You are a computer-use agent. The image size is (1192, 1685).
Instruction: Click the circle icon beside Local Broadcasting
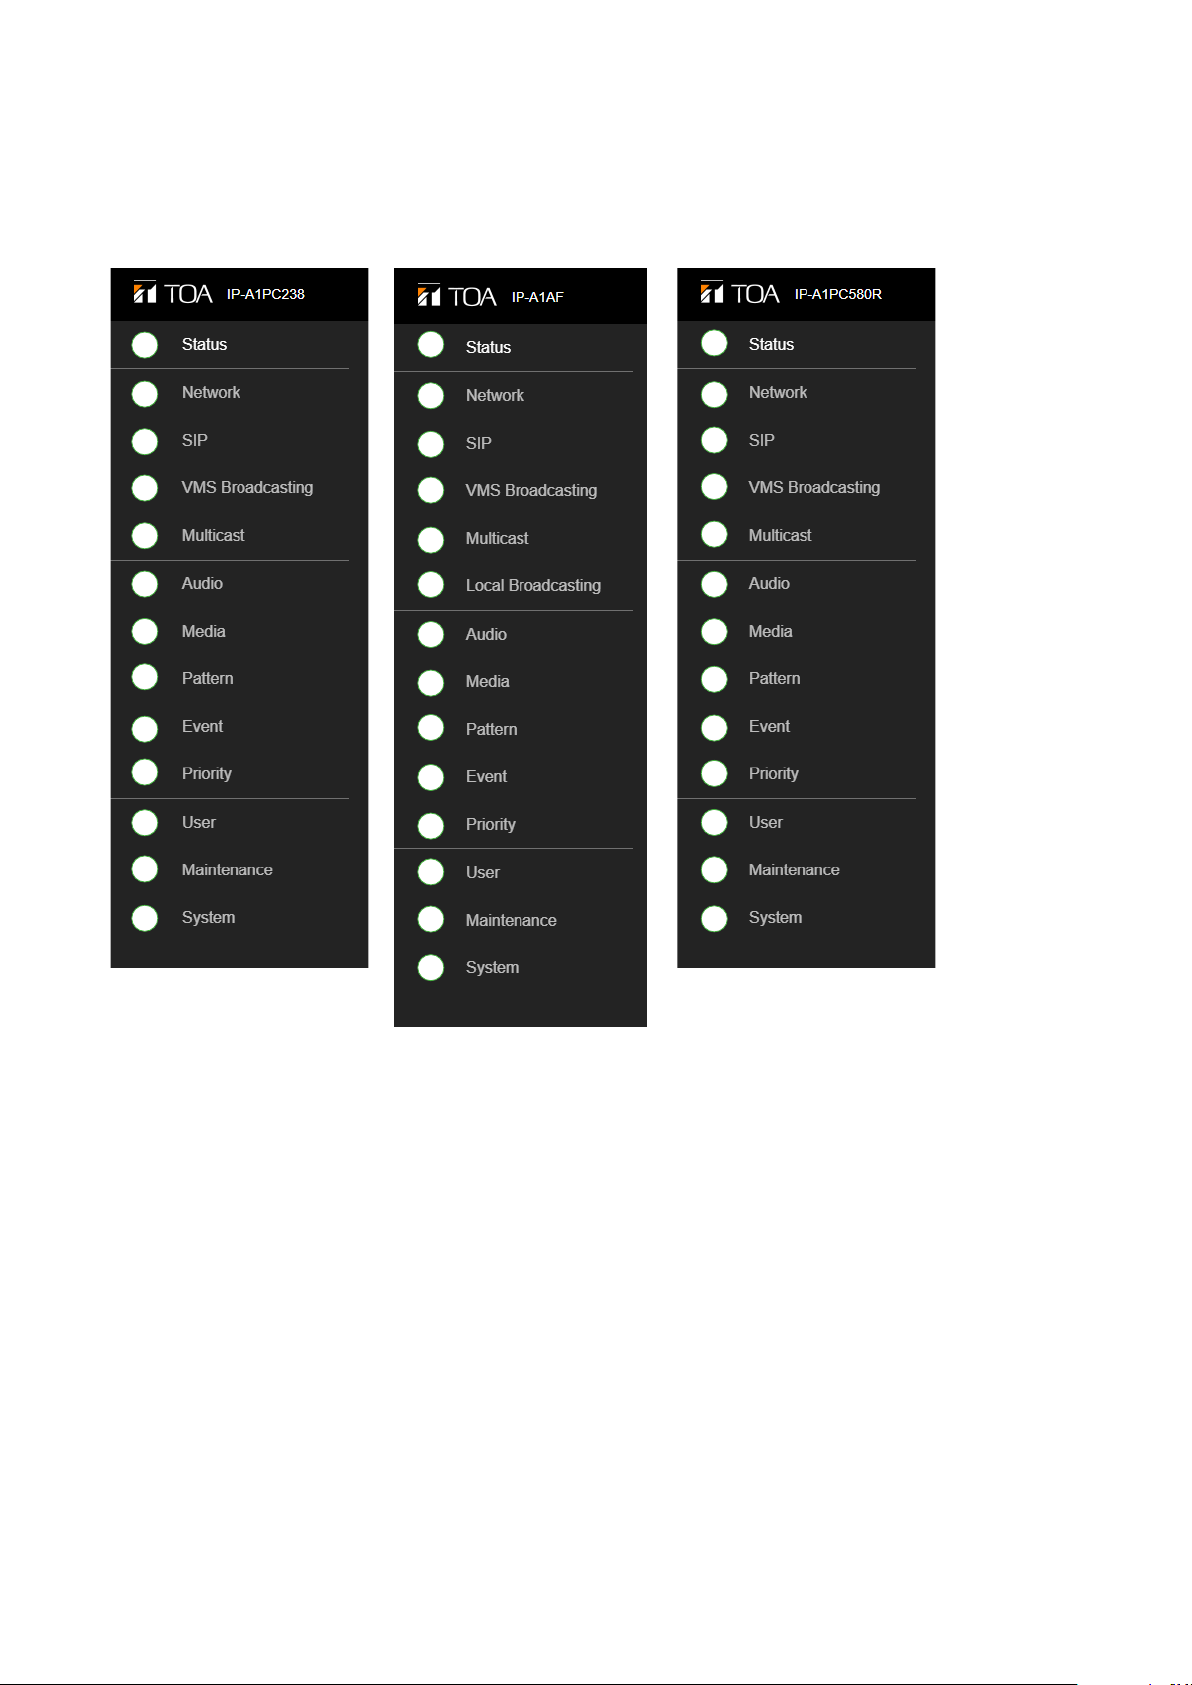[431, 585]
